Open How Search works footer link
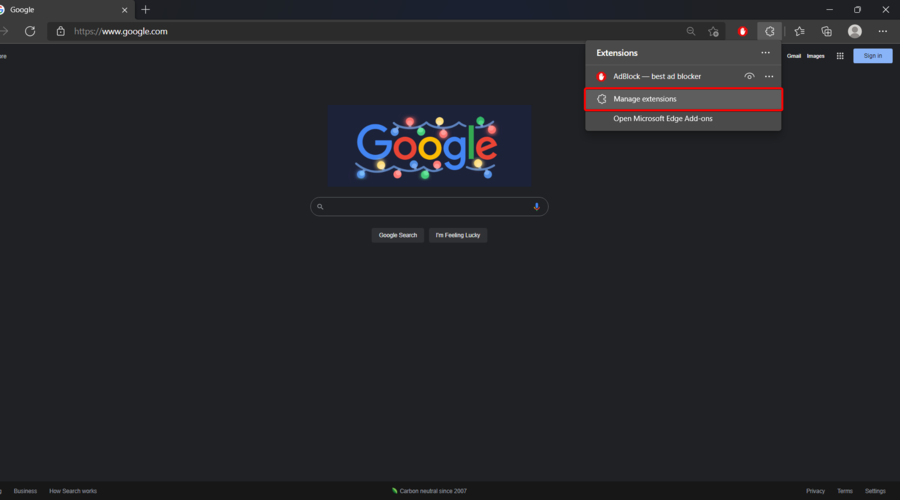900x500 pixels. 73,491
